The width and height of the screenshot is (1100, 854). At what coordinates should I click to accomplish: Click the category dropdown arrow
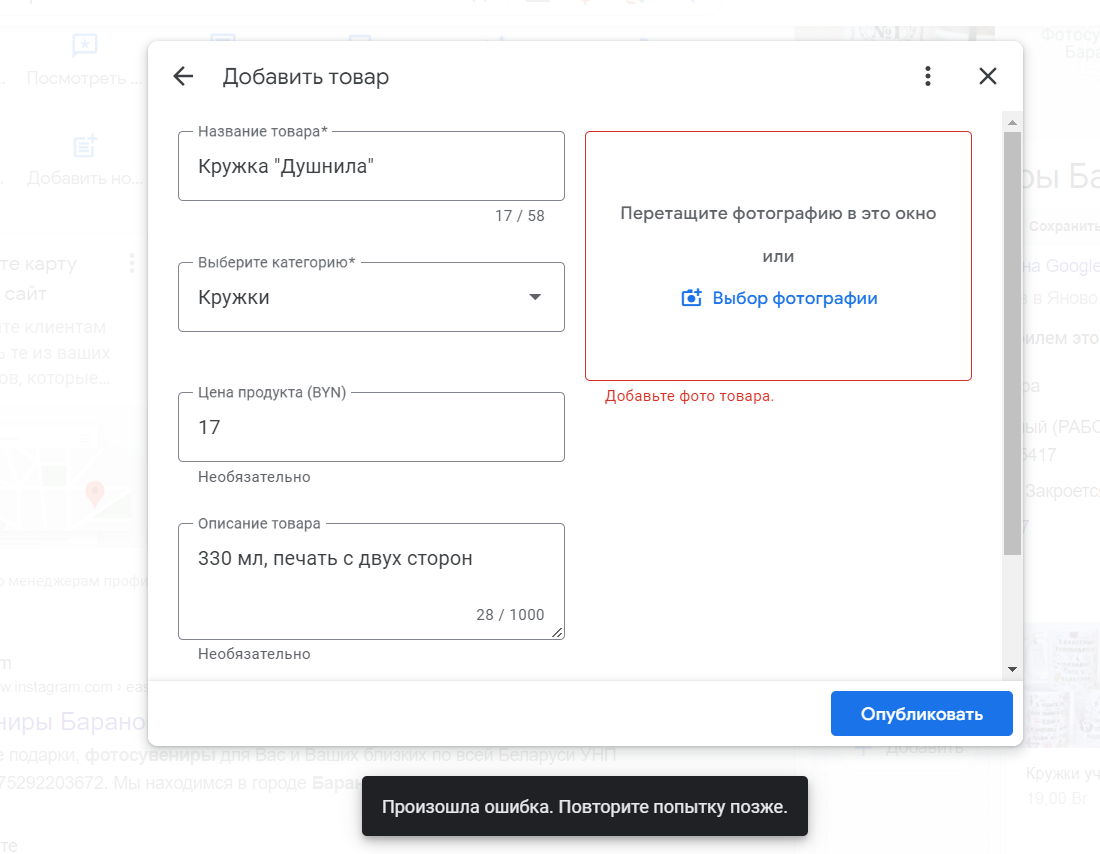click(535, 297)
